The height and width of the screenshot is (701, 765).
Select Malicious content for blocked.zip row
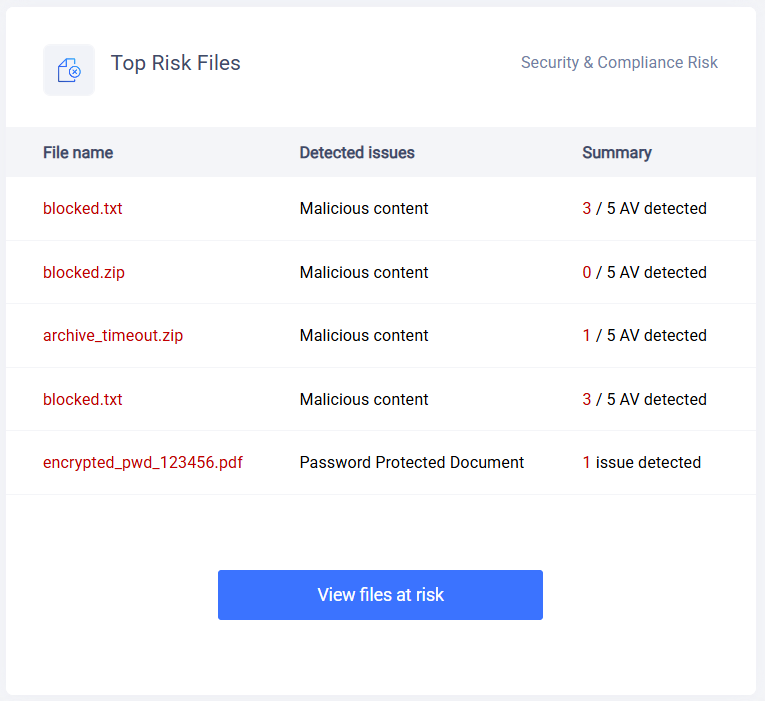click(x=364, y=272)
